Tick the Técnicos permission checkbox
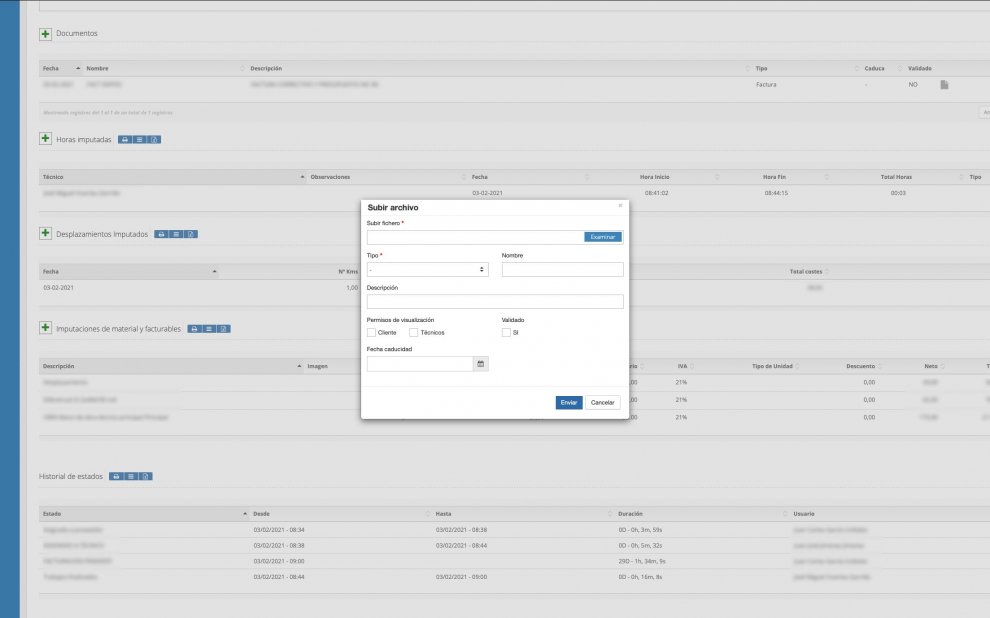990x618 pixels. (x=414, y=332)
